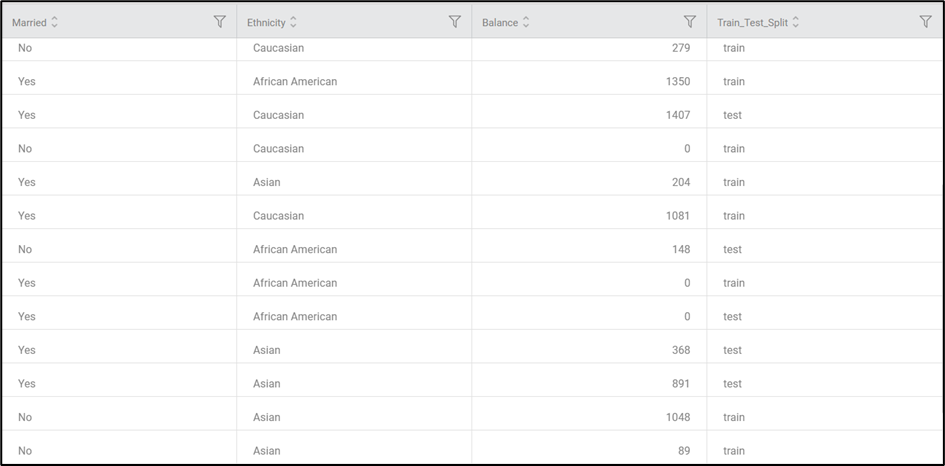This screenshot has width=945, height=466.
Task: Open the Train_Test_Split column filter icon
Action: [x=925, y=22]
